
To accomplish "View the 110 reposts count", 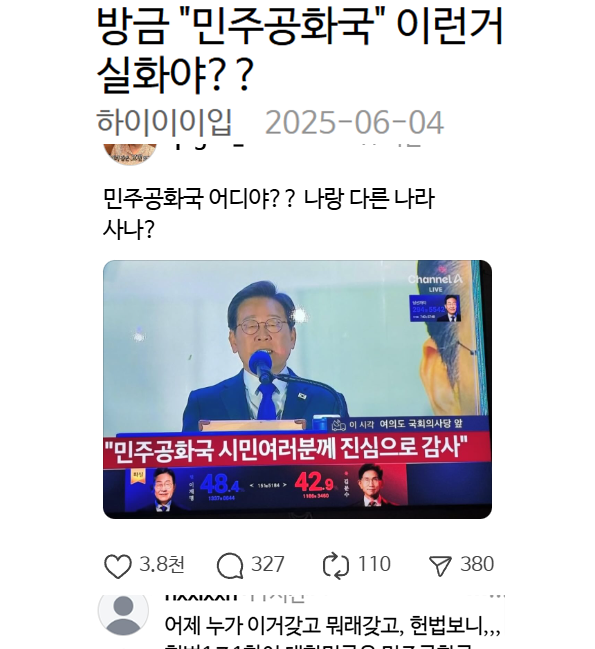I will [x=374, y=564].
